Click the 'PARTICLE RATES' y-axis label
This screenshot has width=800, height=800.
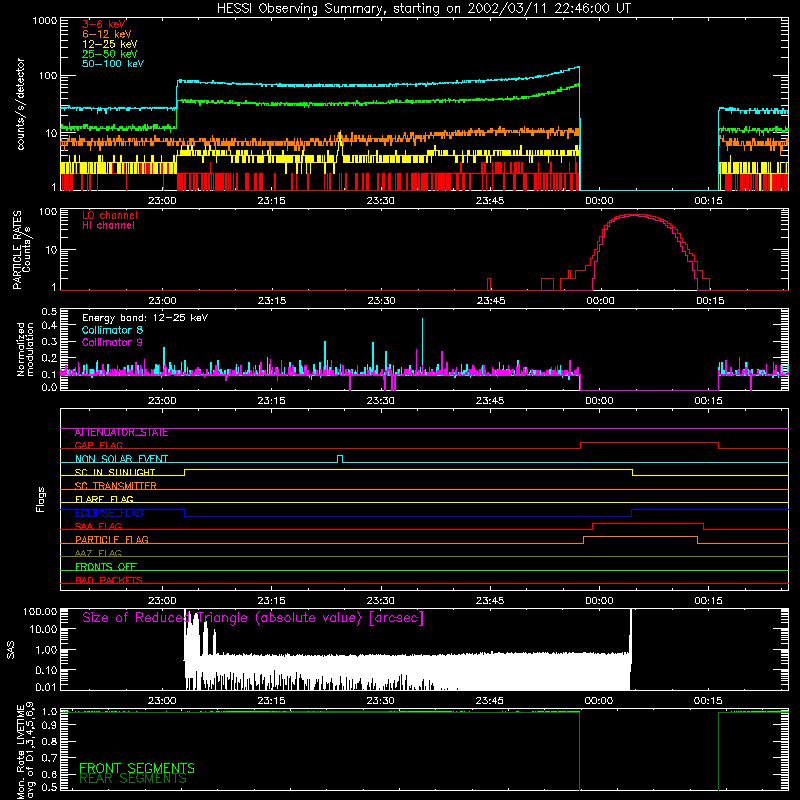click(x=17, y=250)
